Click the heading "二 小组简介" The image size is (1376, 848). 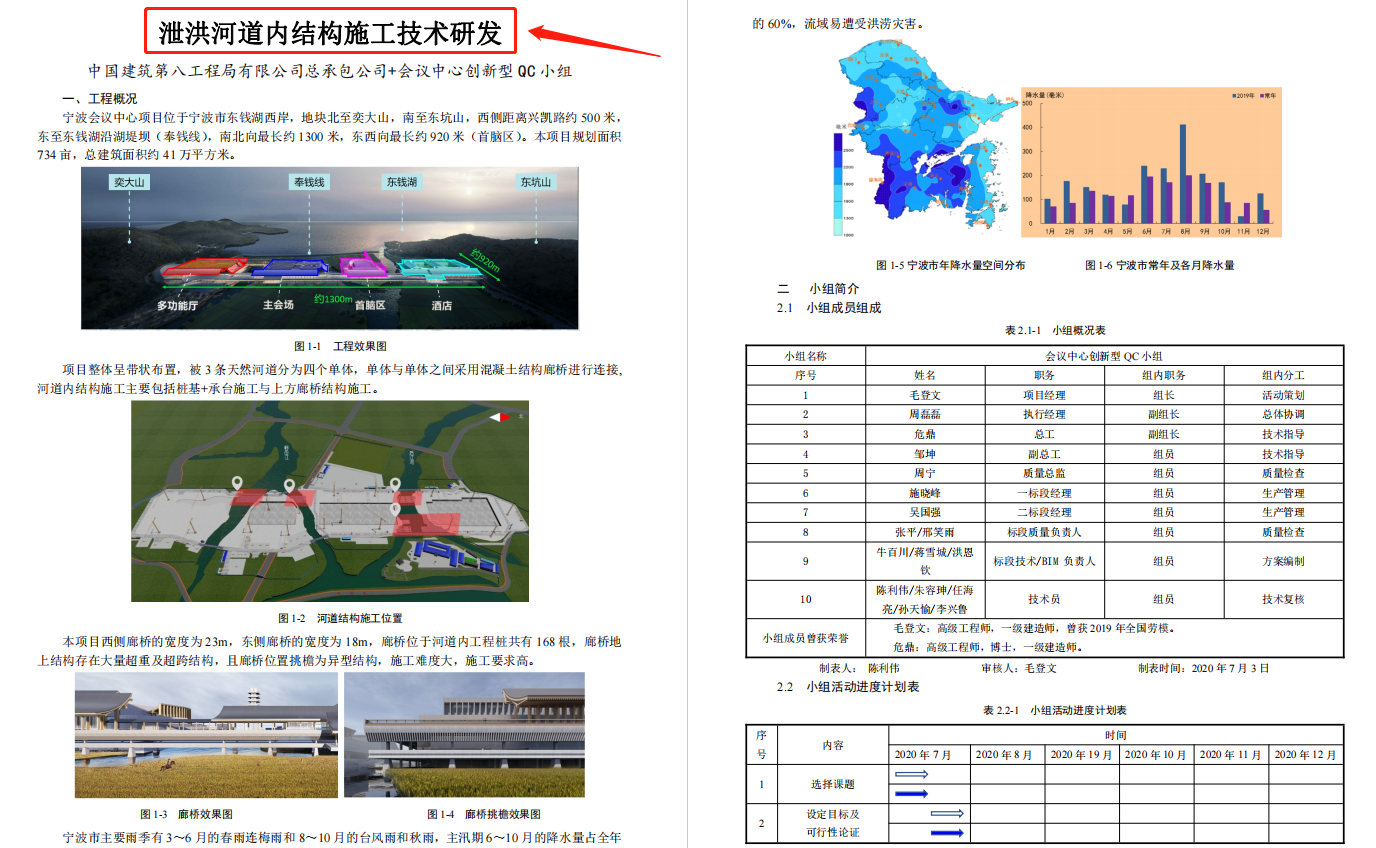pyautogui.click(x=818, y=288)
